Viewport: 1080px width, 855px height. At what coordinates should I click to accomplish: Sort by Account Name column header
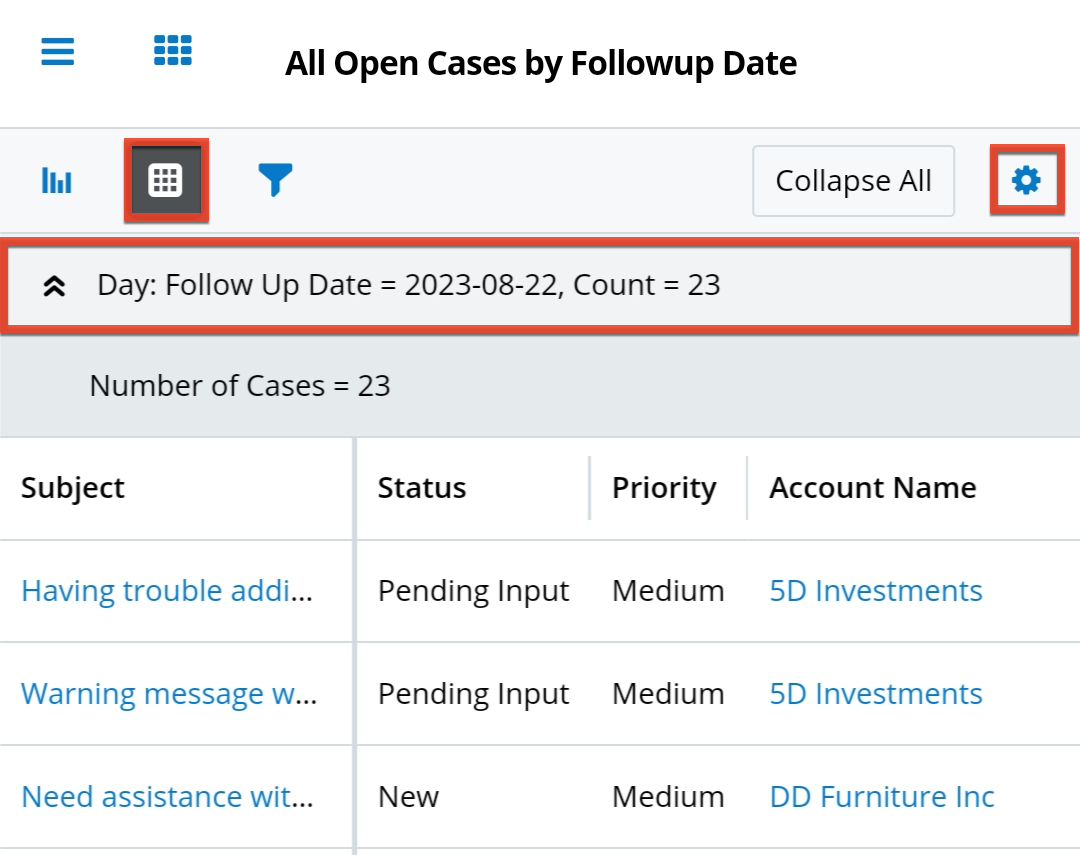tap(872, 488)
